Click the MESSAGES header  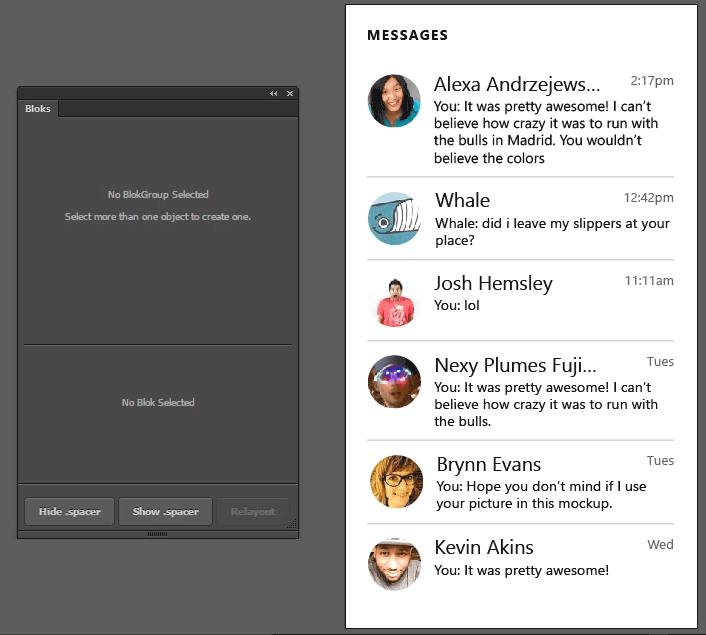tap(407, 35)
